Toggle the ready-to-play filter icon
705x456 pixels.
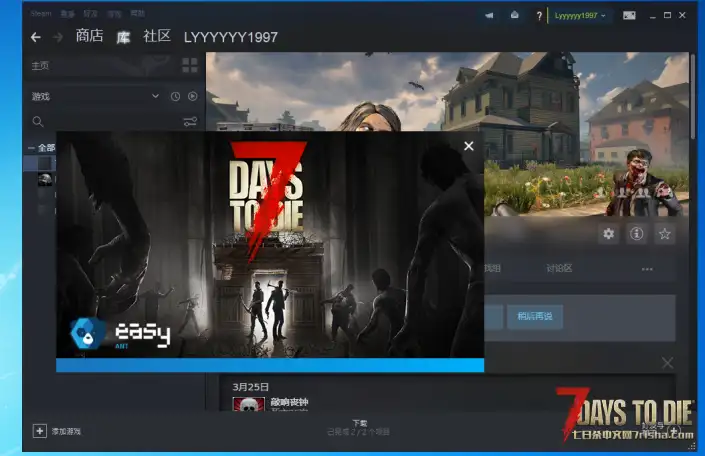pyautogui.click(x=192, y=96)
